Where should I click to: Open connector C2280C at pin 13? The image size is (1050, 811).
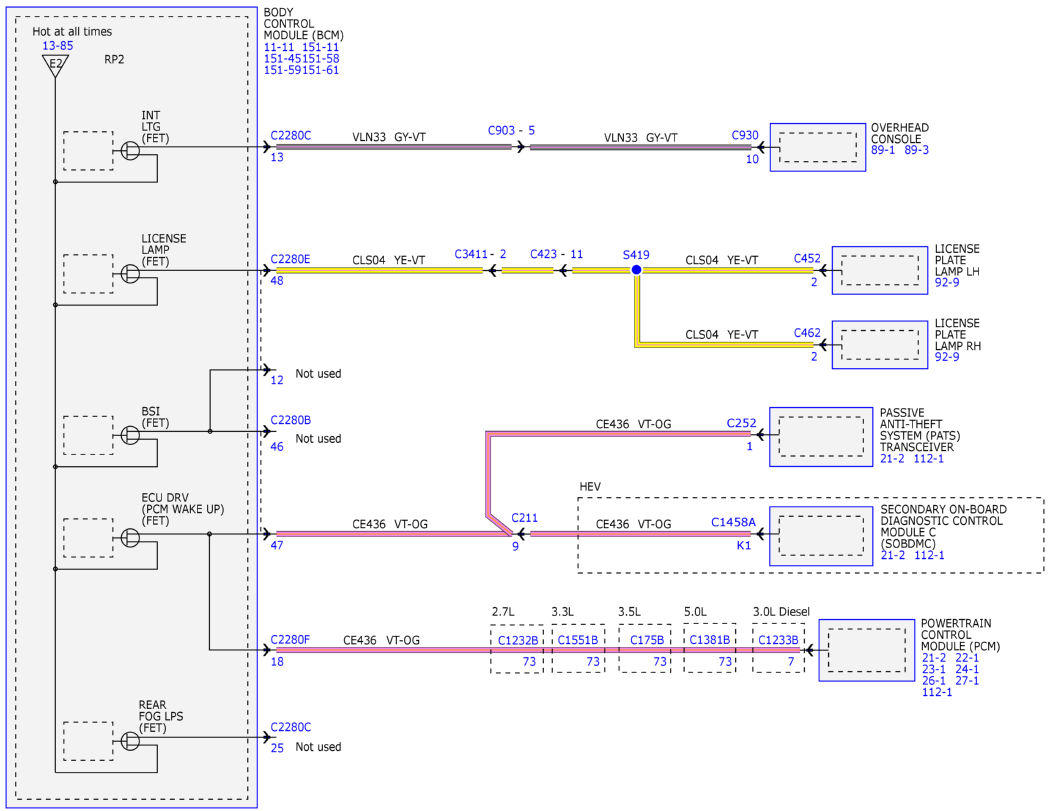[x=291, y=135]
